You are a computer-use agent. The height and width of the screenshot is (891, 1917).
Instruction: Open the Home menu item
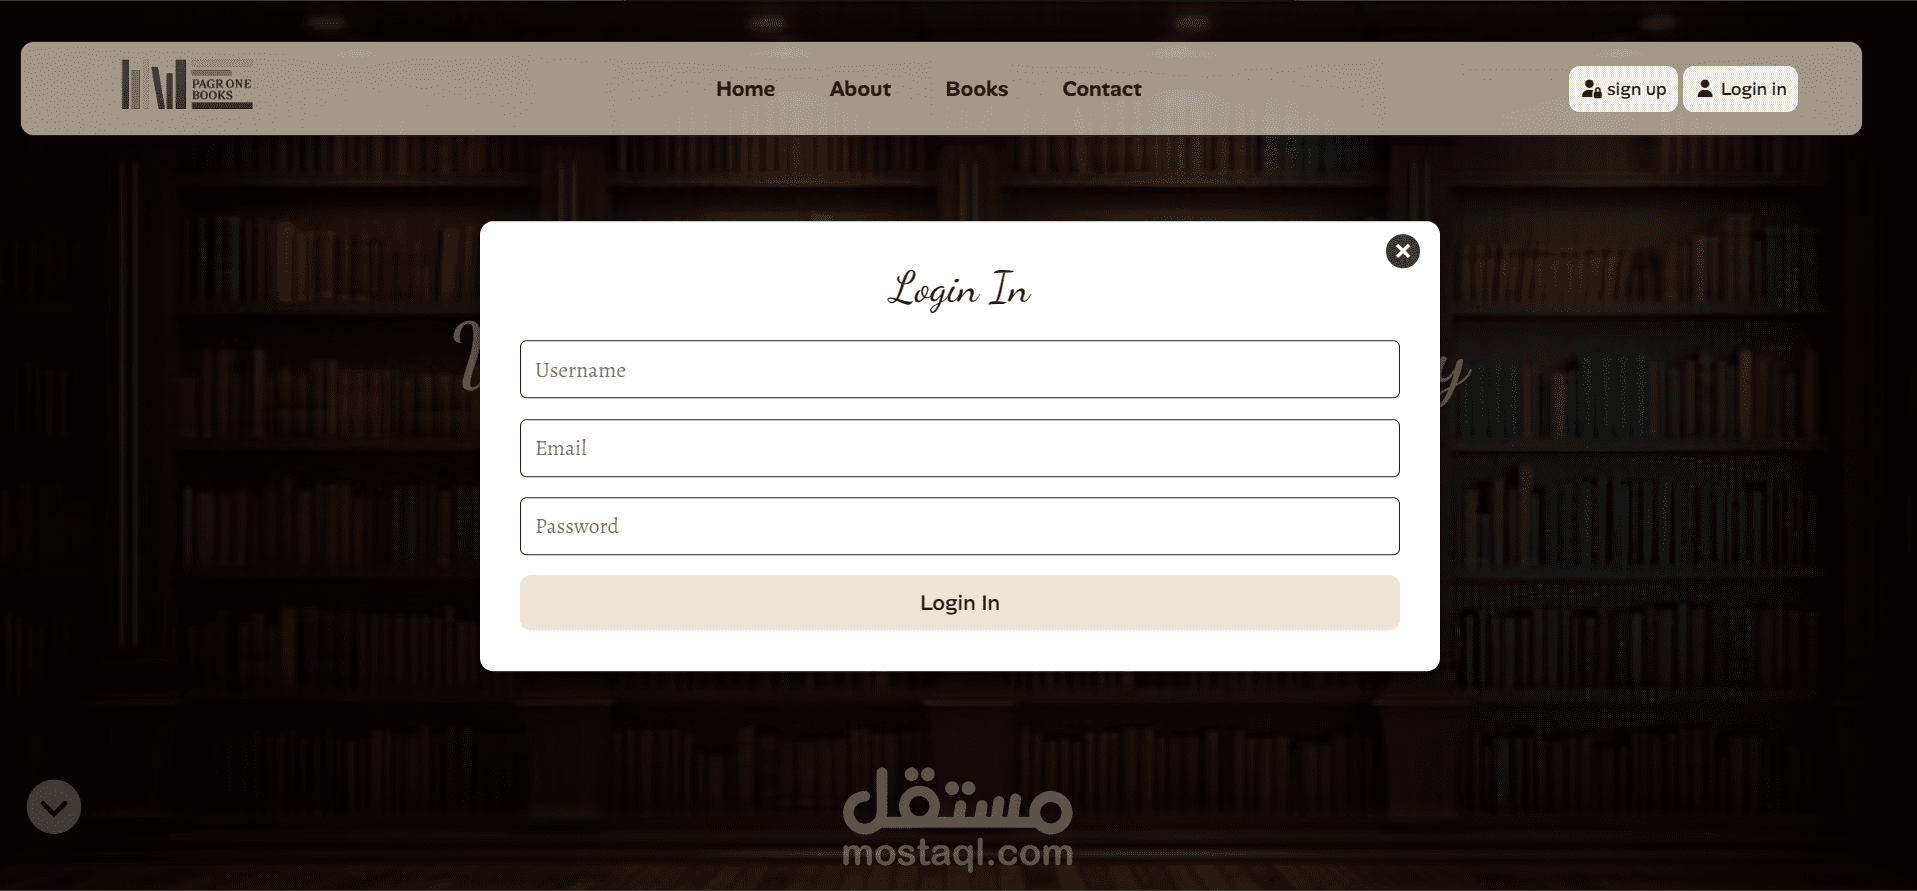click(x=745, y=89)
